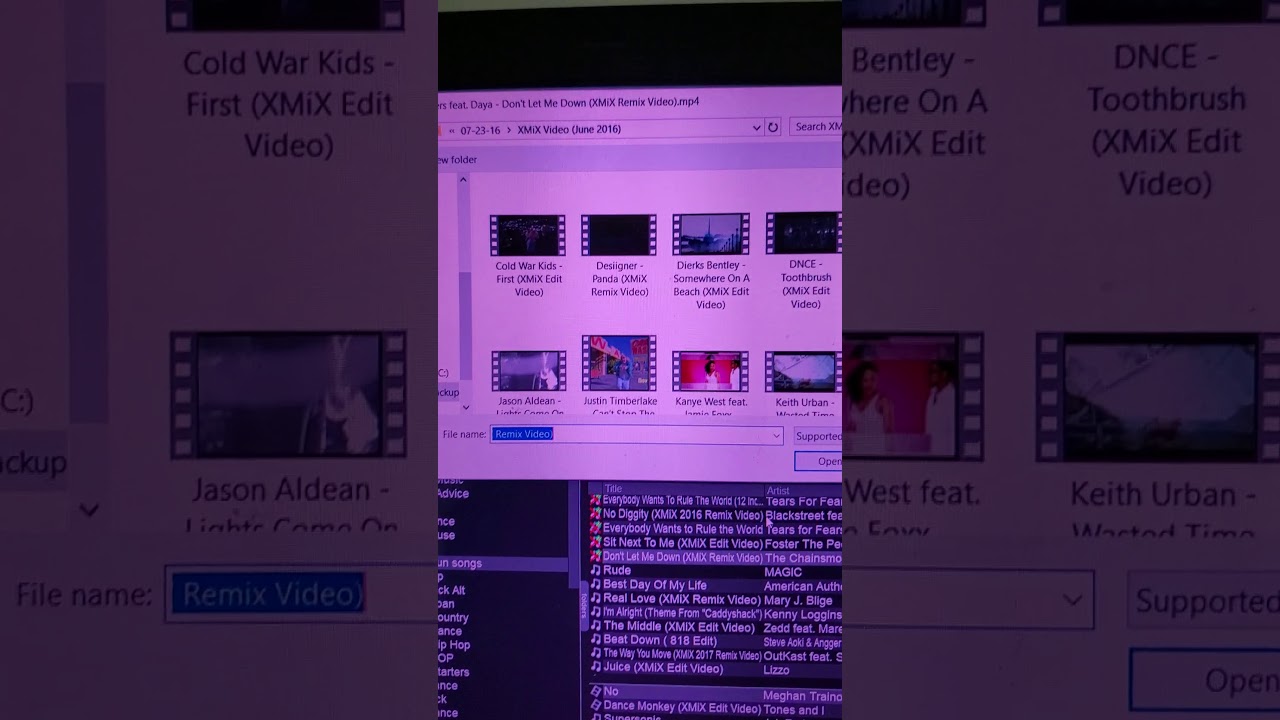Select the Desiigner Panda video file icon
Screen dimensions: 1280x720
click(x=619, y=236)
